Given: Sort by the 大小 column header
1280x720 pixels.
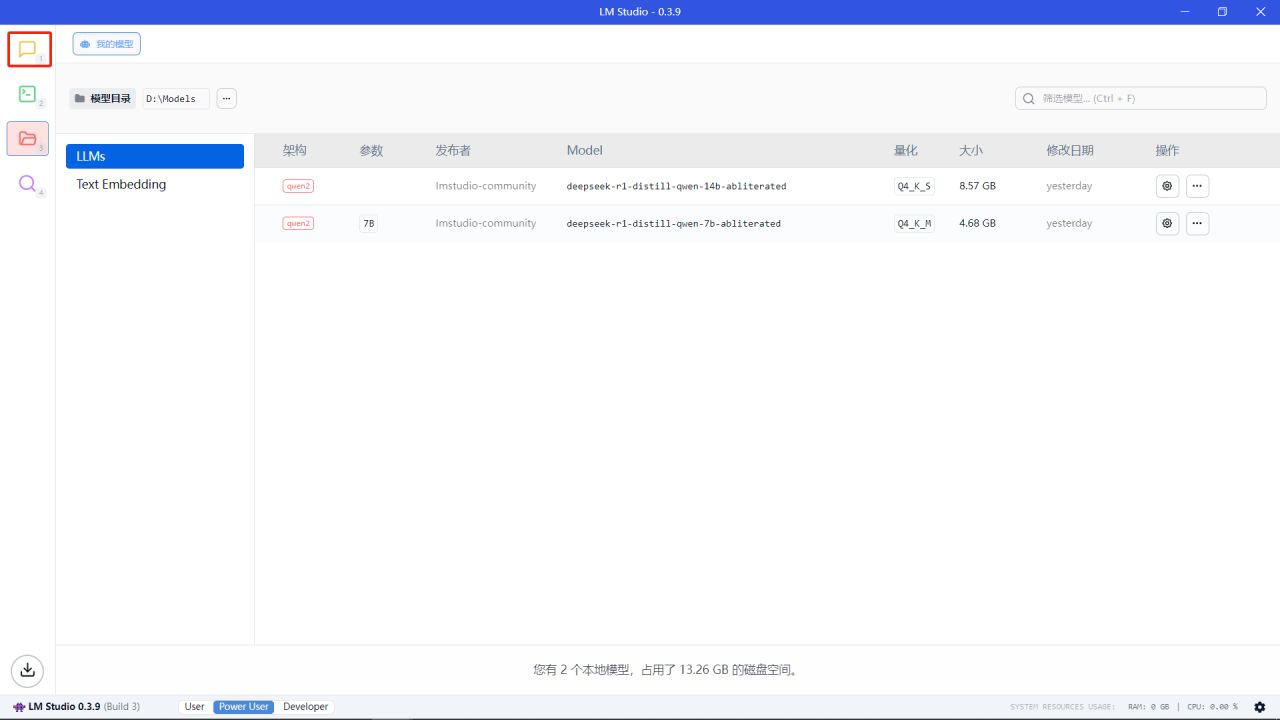Looking at the screenshot, I should (x=971, y=150).
